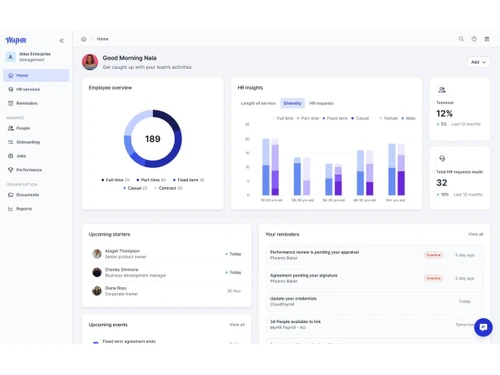Open Reports in the sidebar
This screenshot has width=500, height=375.
[36, 209]
